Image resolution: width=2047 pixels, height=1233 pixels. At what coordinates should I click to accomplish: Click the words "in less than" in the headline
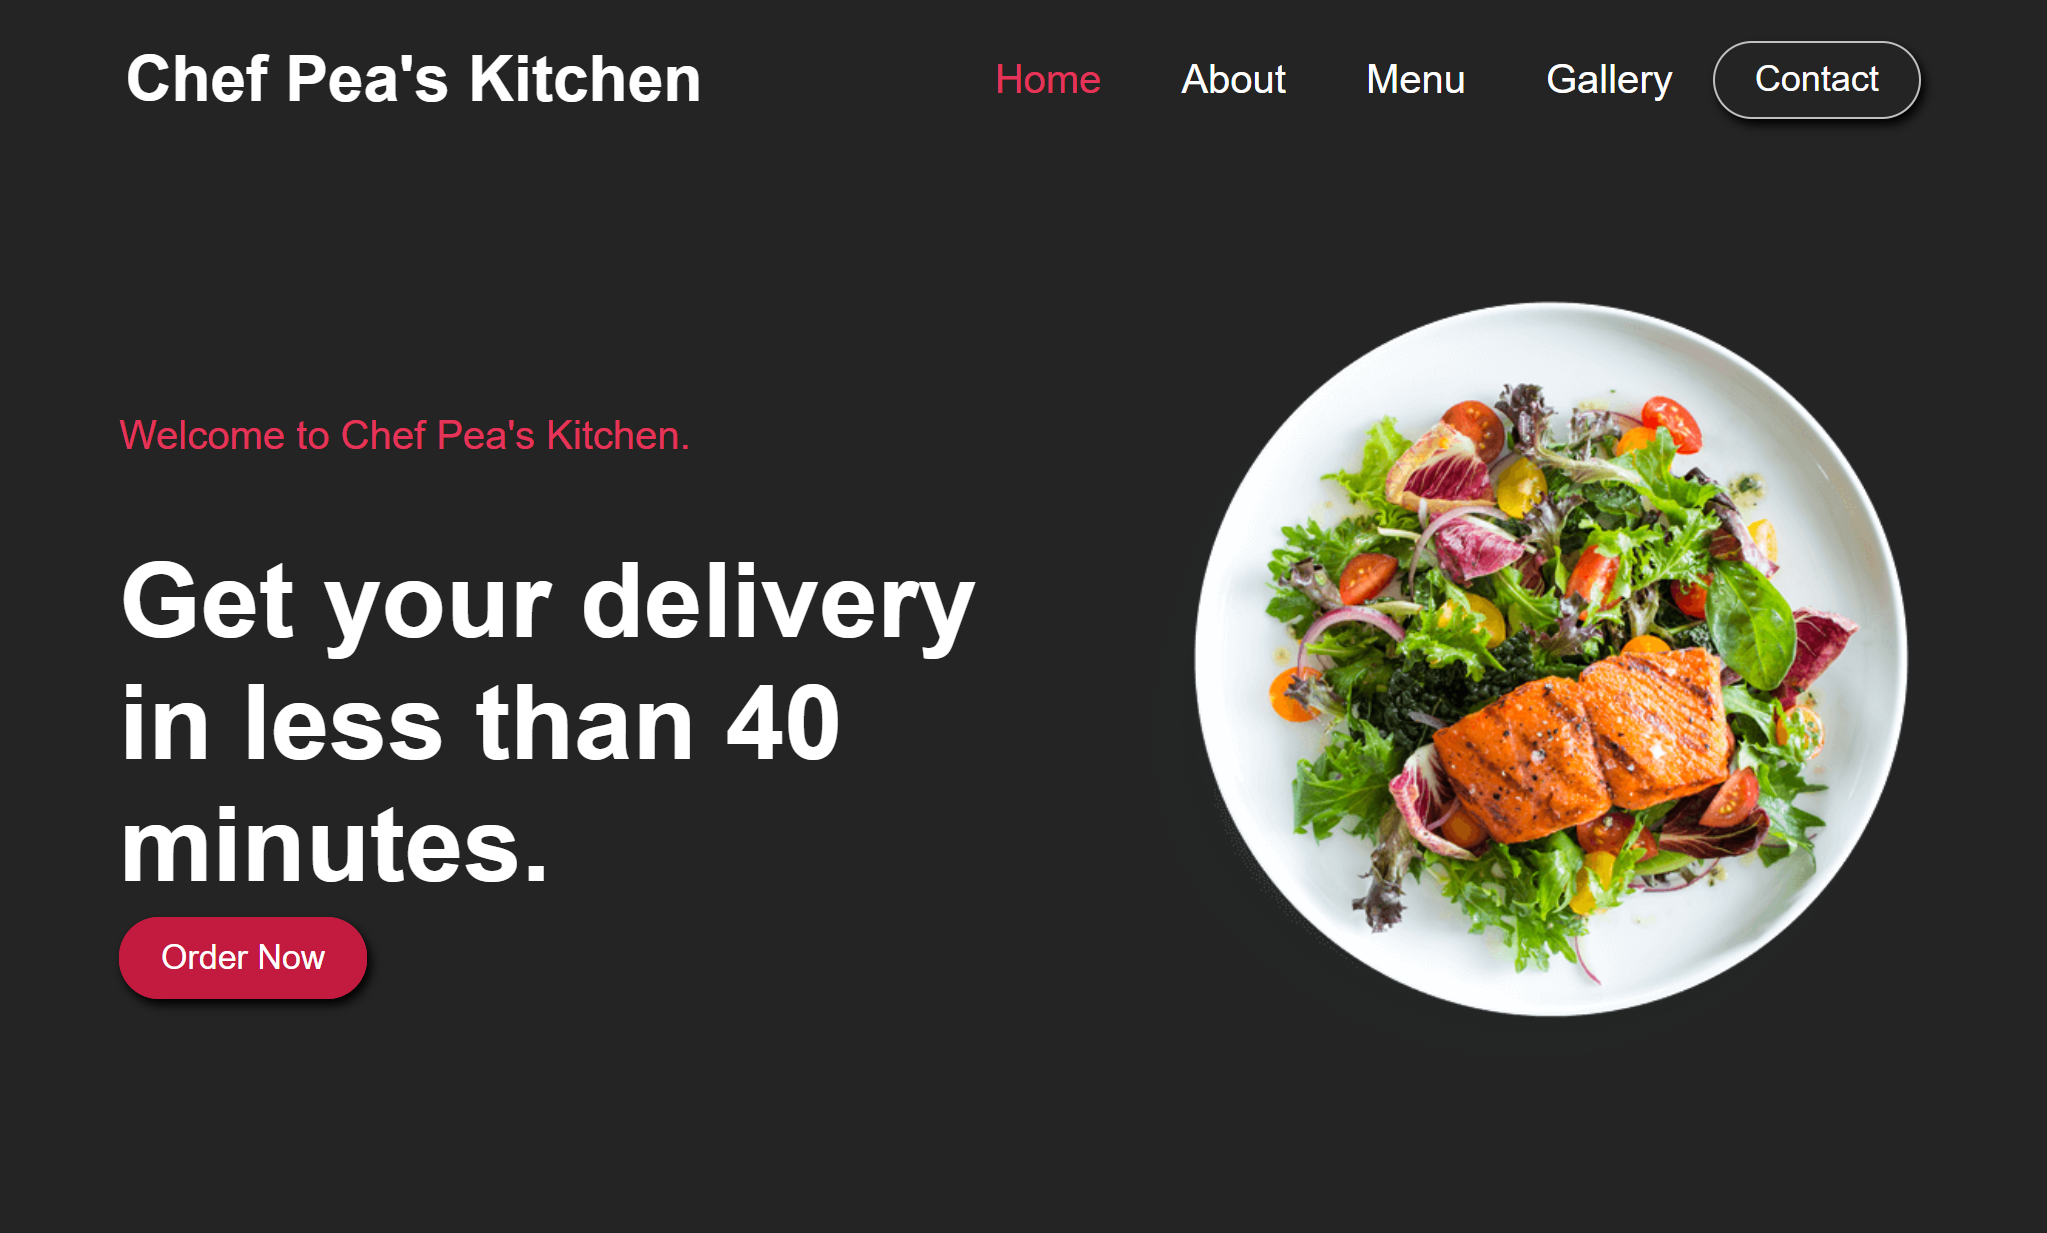408,723
